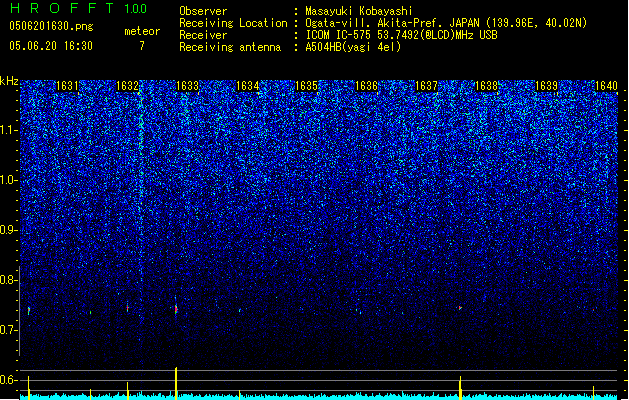
Task: Click the tallest yellow power spike under 1633
Action: [176, 383]
